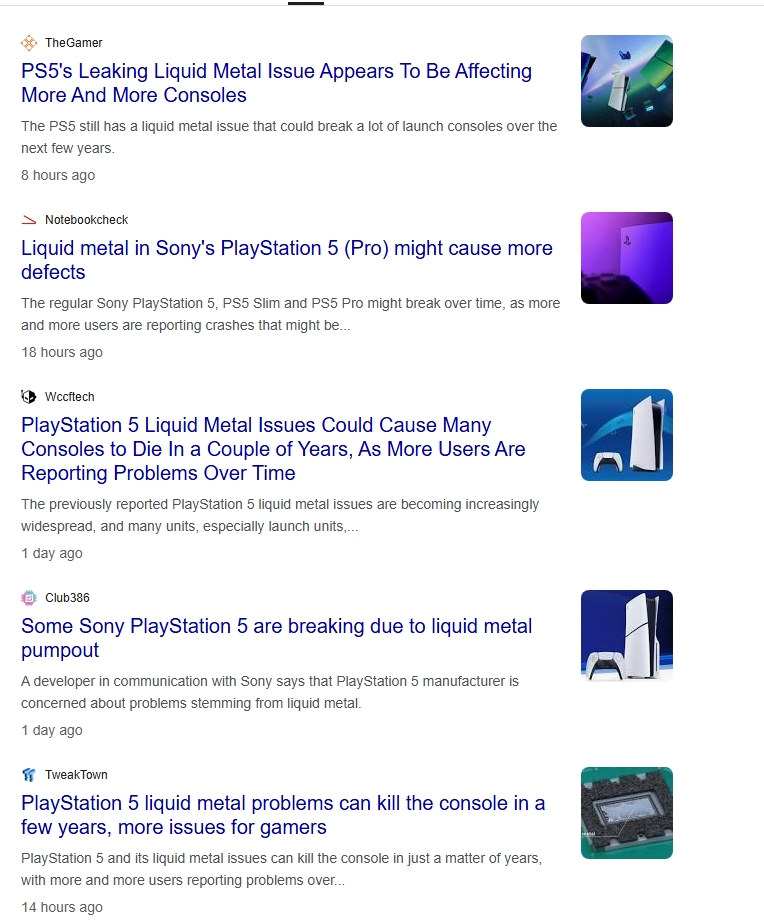Click '1 day ago' under Wccftech article
Image resolution: width=764 pixels, height=924 pixels.
click(52, 553)
